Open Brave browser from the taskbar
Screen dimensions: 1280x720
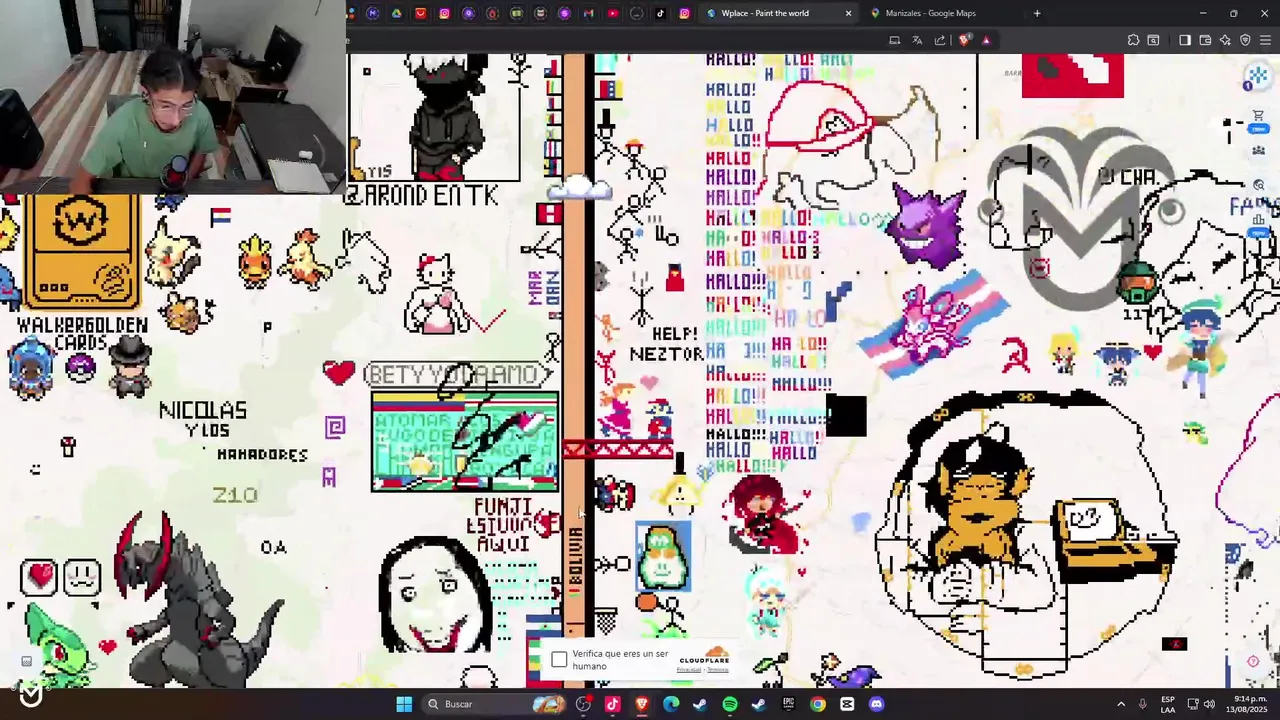(641, 704)
